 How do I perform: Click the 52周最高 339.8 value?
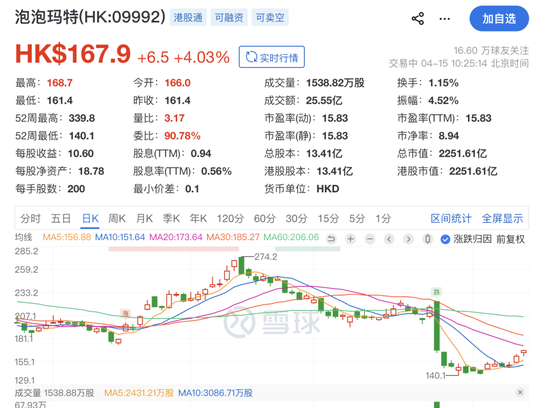point(81,118)
